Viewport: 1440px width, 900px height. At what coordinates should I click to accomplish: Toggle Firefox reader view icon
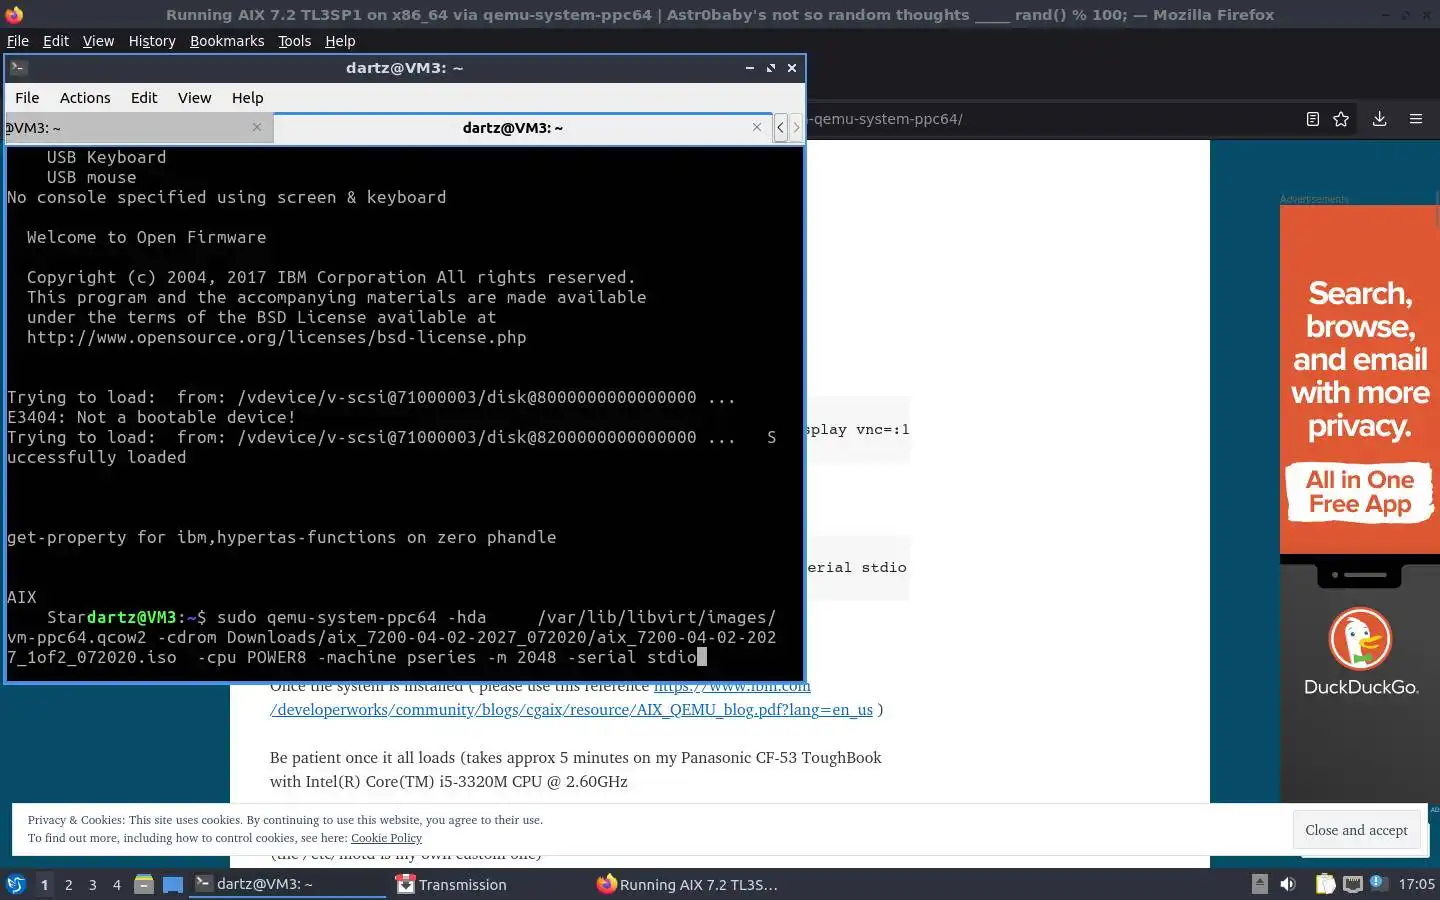[1312, 119]
